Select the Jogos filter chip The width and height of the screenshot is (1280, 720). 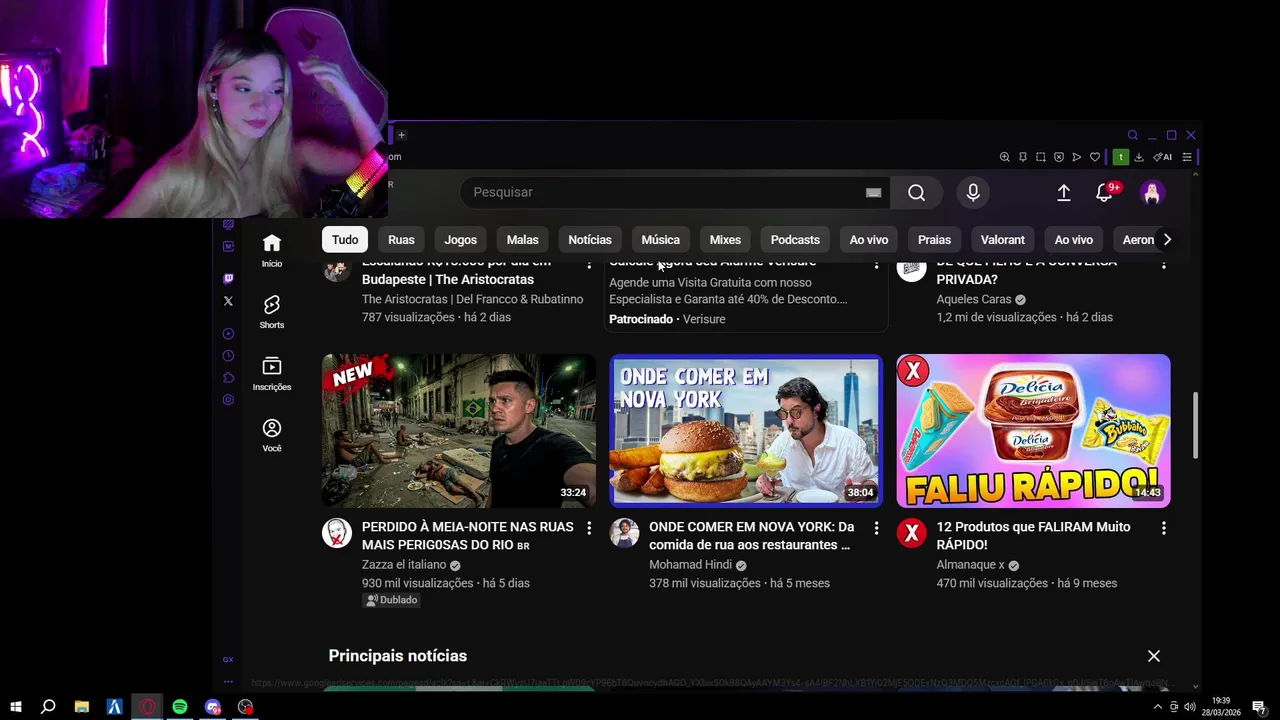click(461, 240)
